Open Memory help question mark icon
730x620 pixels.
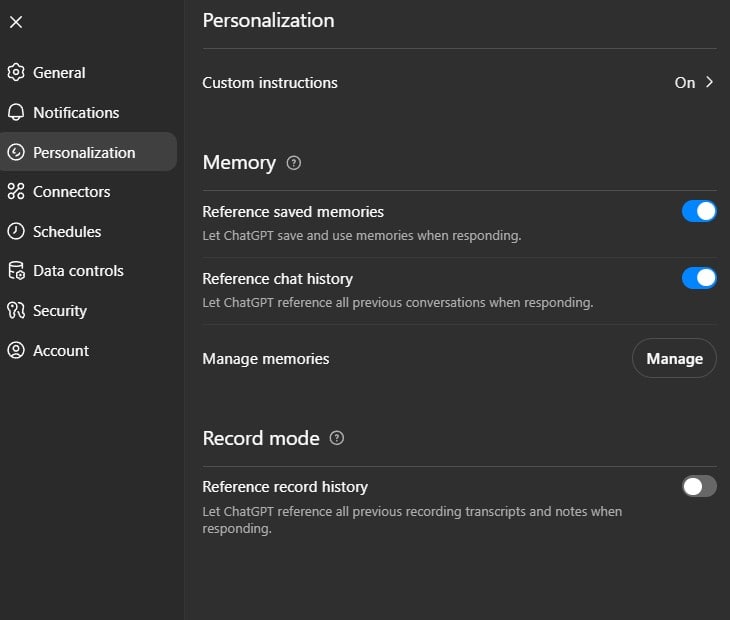293,163
